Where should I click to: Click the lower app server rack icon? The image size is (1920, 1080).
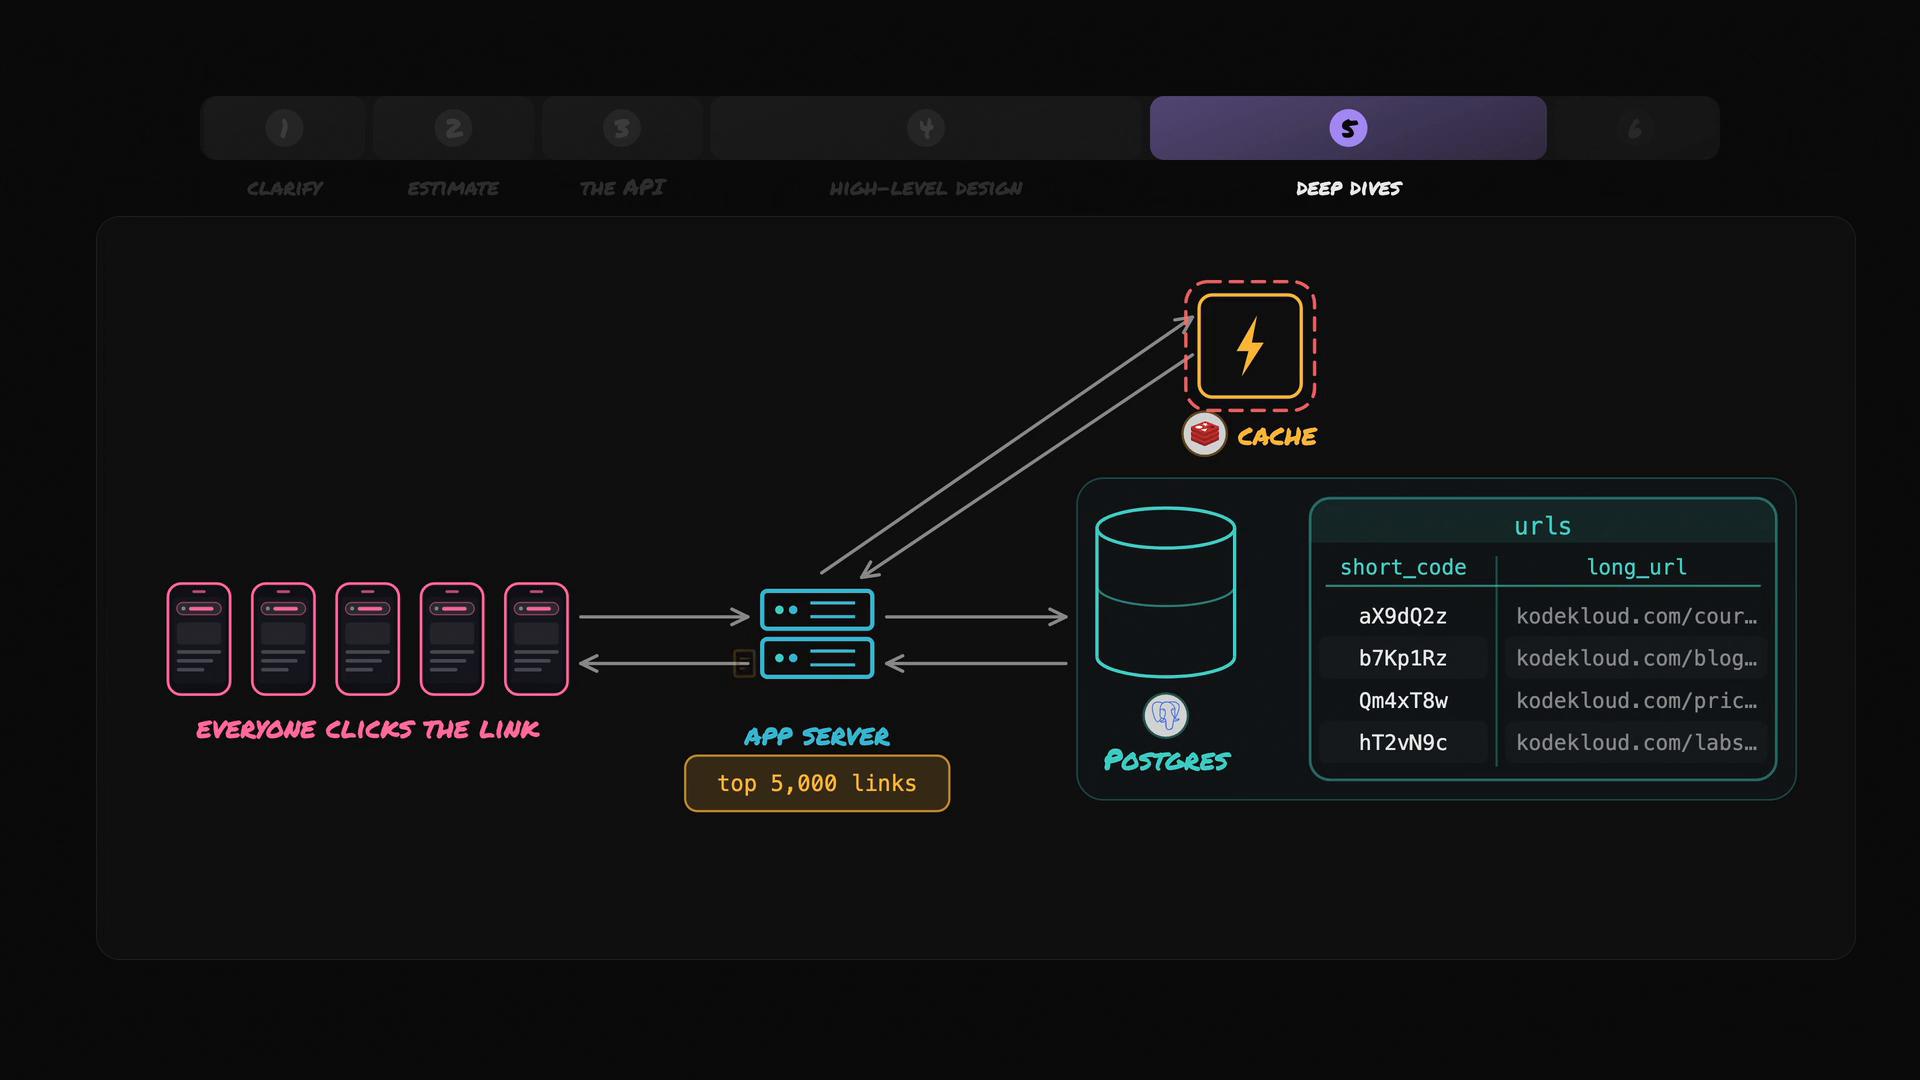click(817, 658)
